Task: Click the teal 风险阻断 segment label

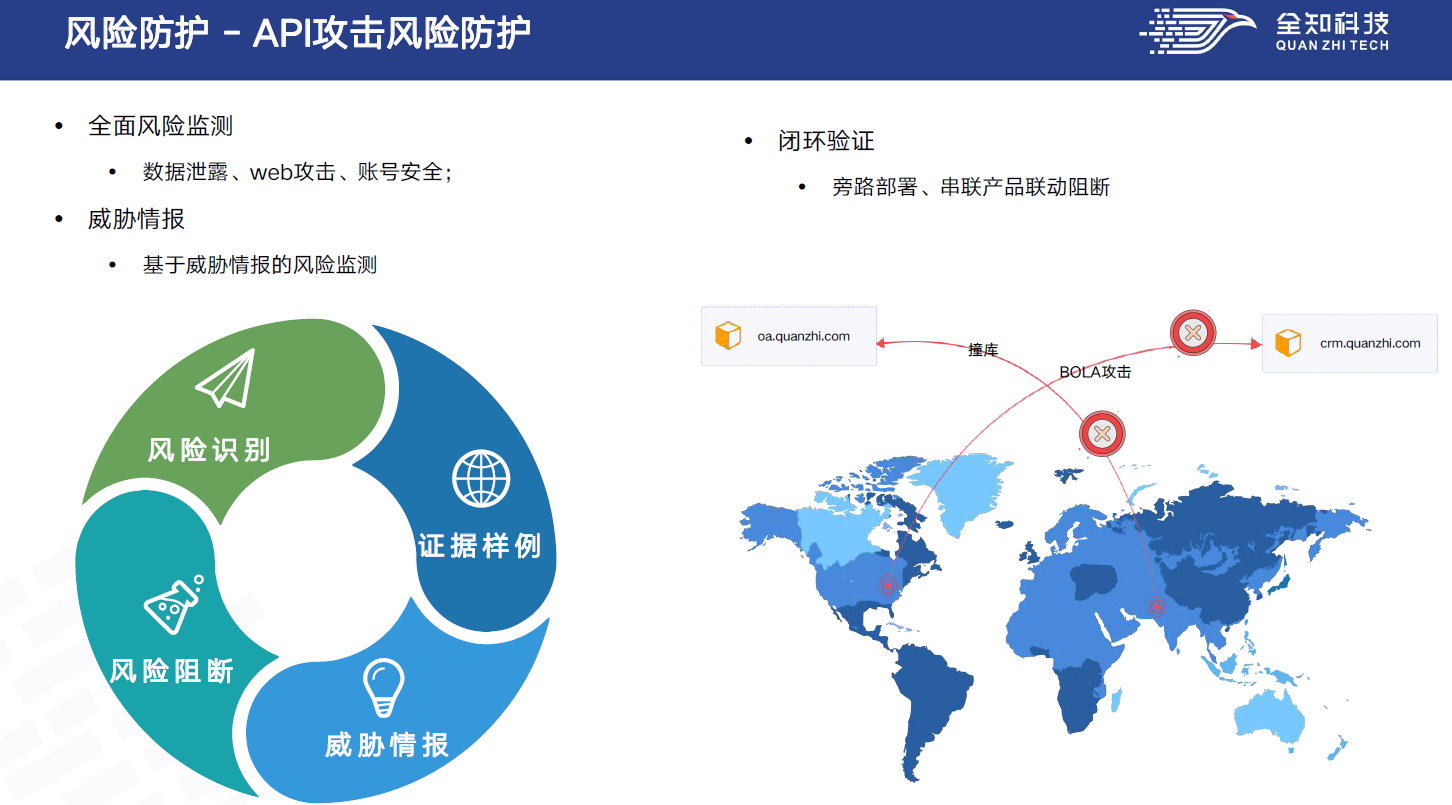Action: click(172, 671)
